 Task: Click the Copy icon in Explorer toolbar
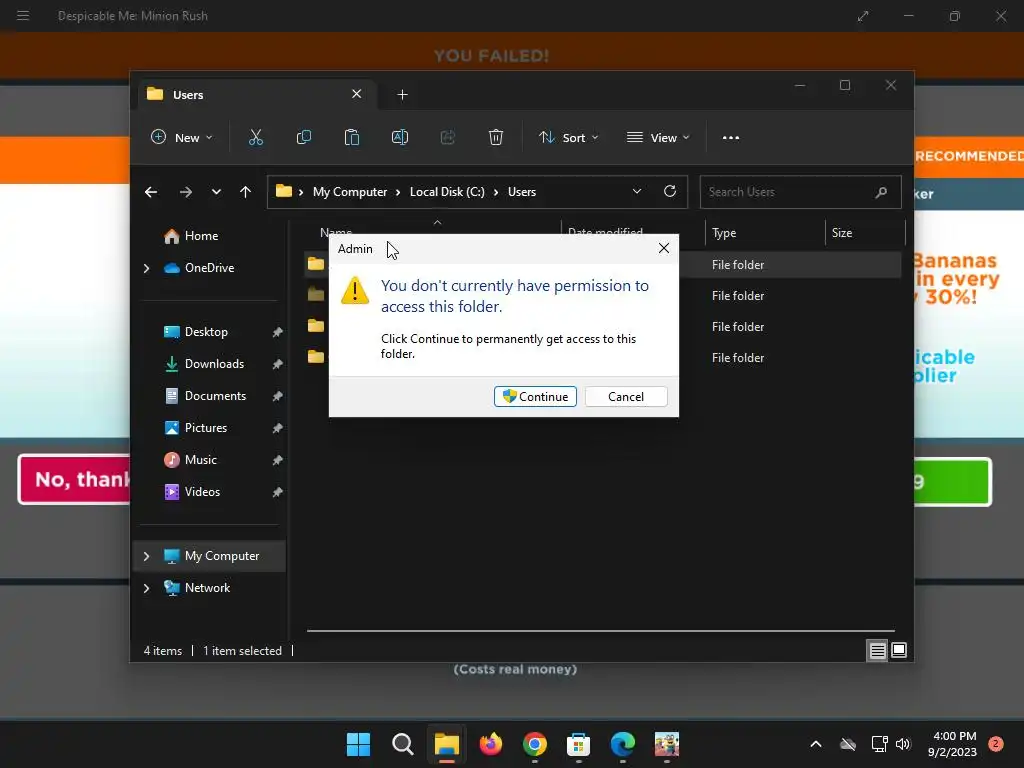point(304,137)
